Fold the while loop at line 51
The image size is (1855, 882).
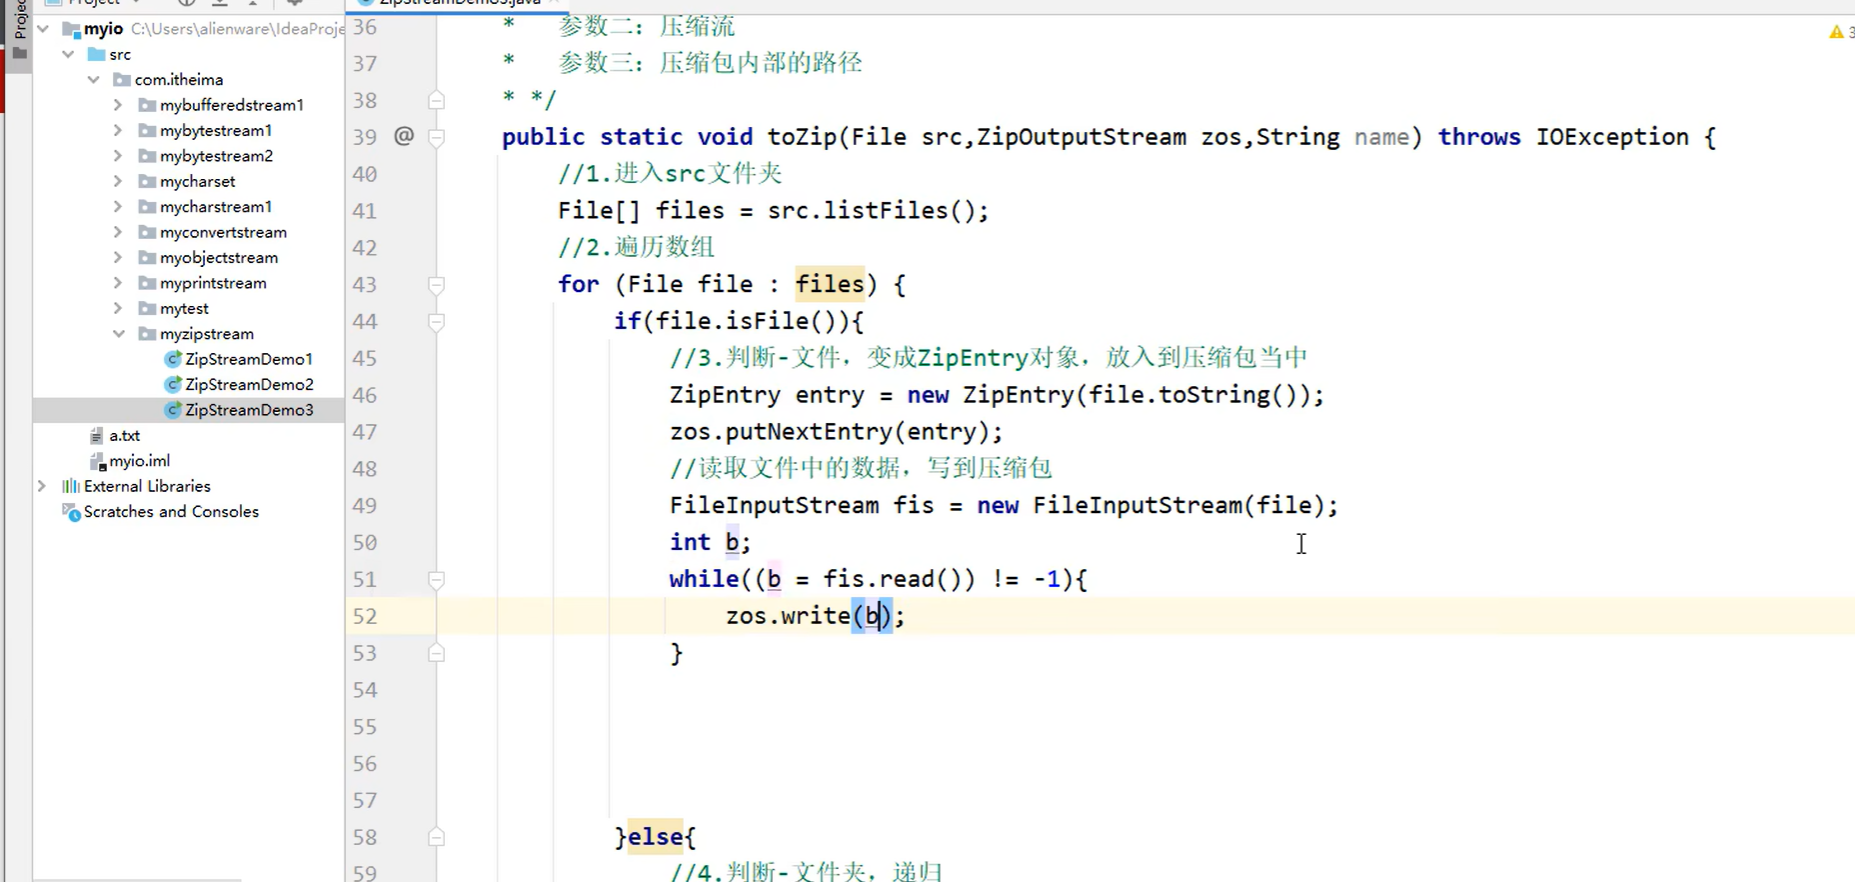coord(437,580)
